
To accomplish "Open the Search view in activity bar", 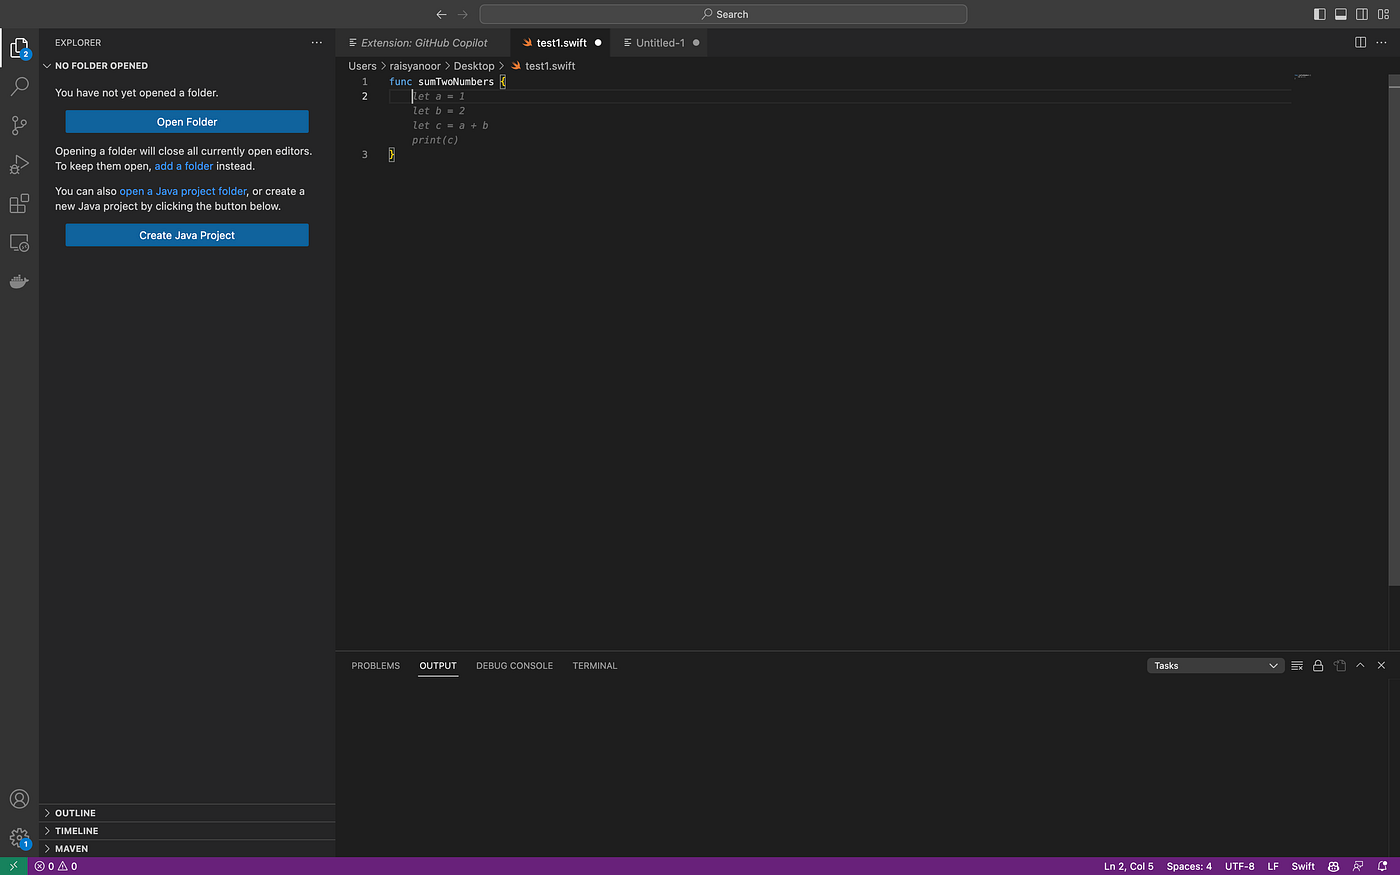I will (19, 87).
